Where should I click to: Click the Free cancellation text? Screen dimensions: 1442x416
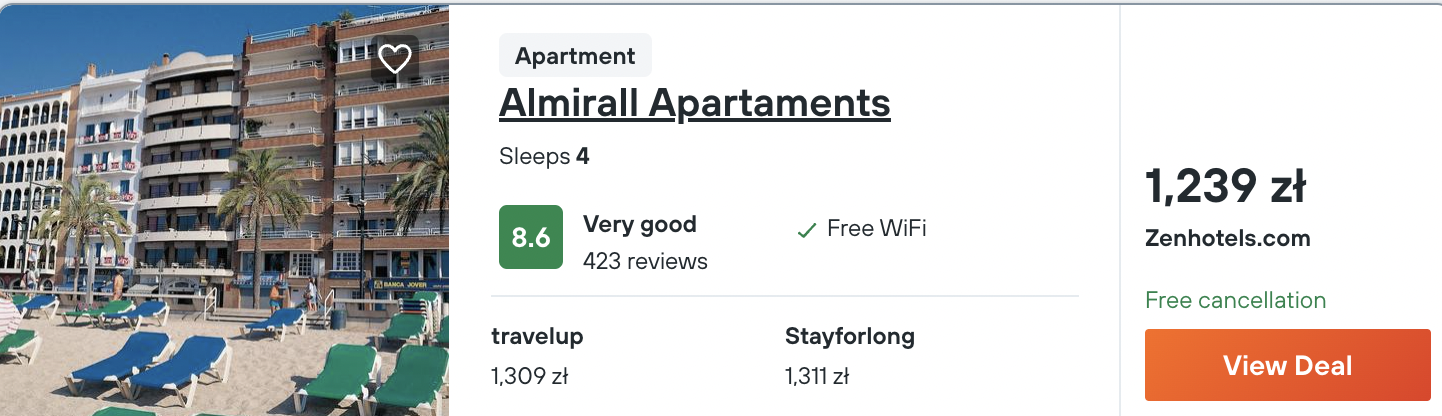click(1235, 300)
